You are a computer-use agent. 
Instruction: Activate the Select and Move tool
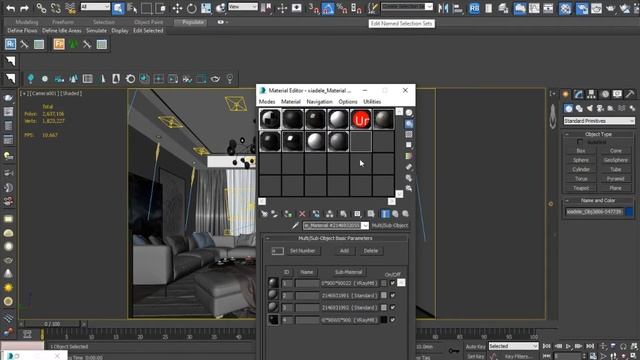[177, 8]
